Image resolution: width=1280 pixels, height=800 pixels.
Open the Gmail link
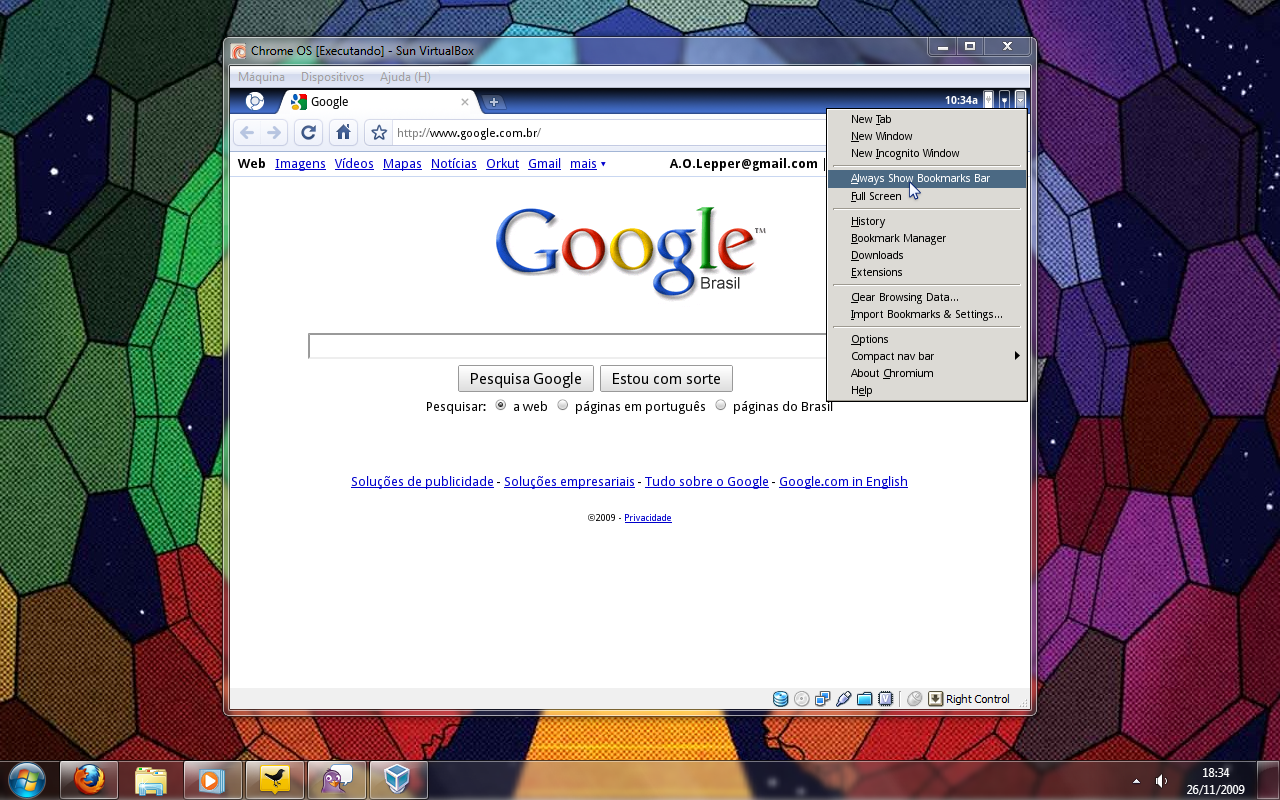point(544,163)
